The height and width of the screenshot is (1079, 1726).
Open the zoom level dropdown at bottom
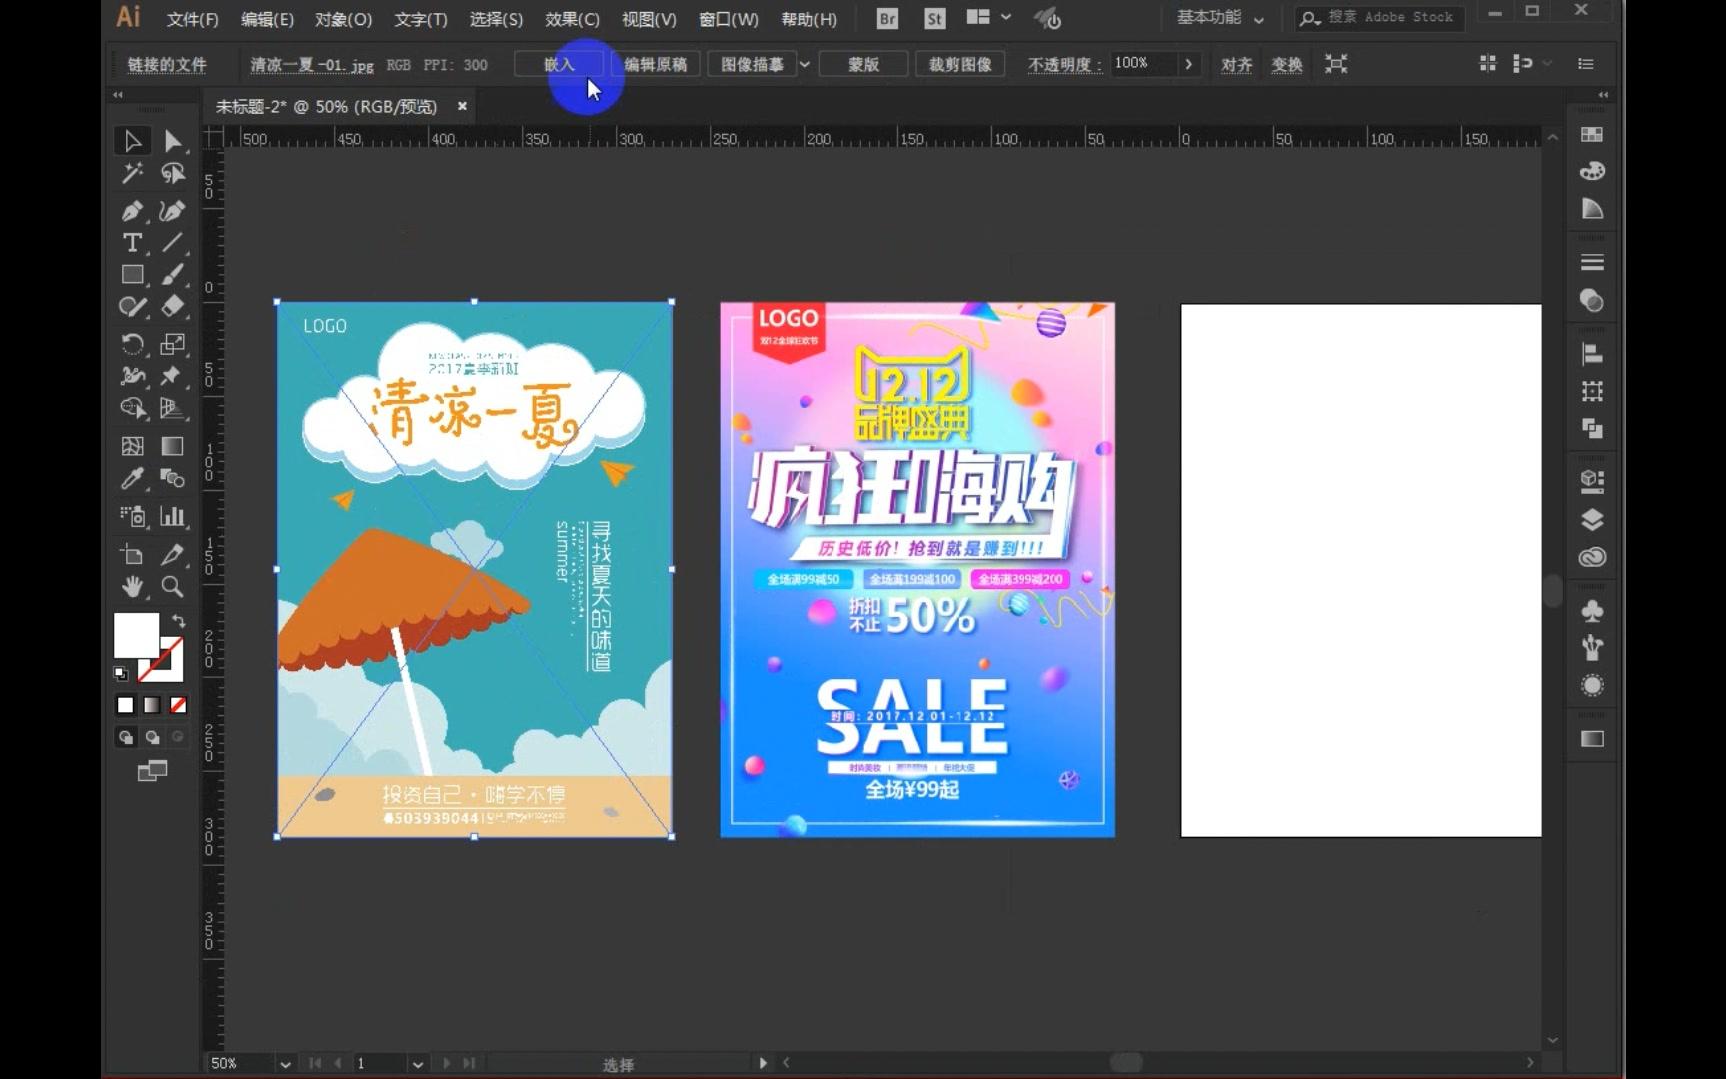click(286, 1063)
